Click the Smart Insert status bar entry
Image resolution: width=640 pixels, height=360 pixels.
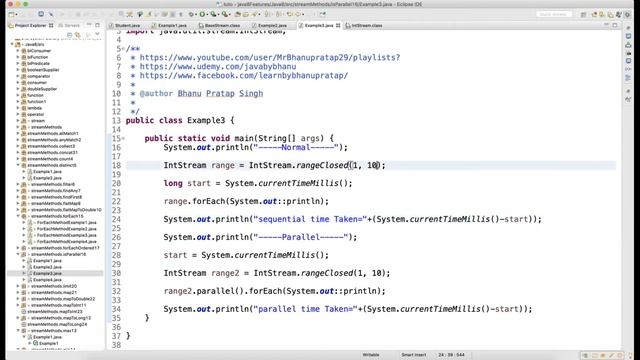[413, 355]
